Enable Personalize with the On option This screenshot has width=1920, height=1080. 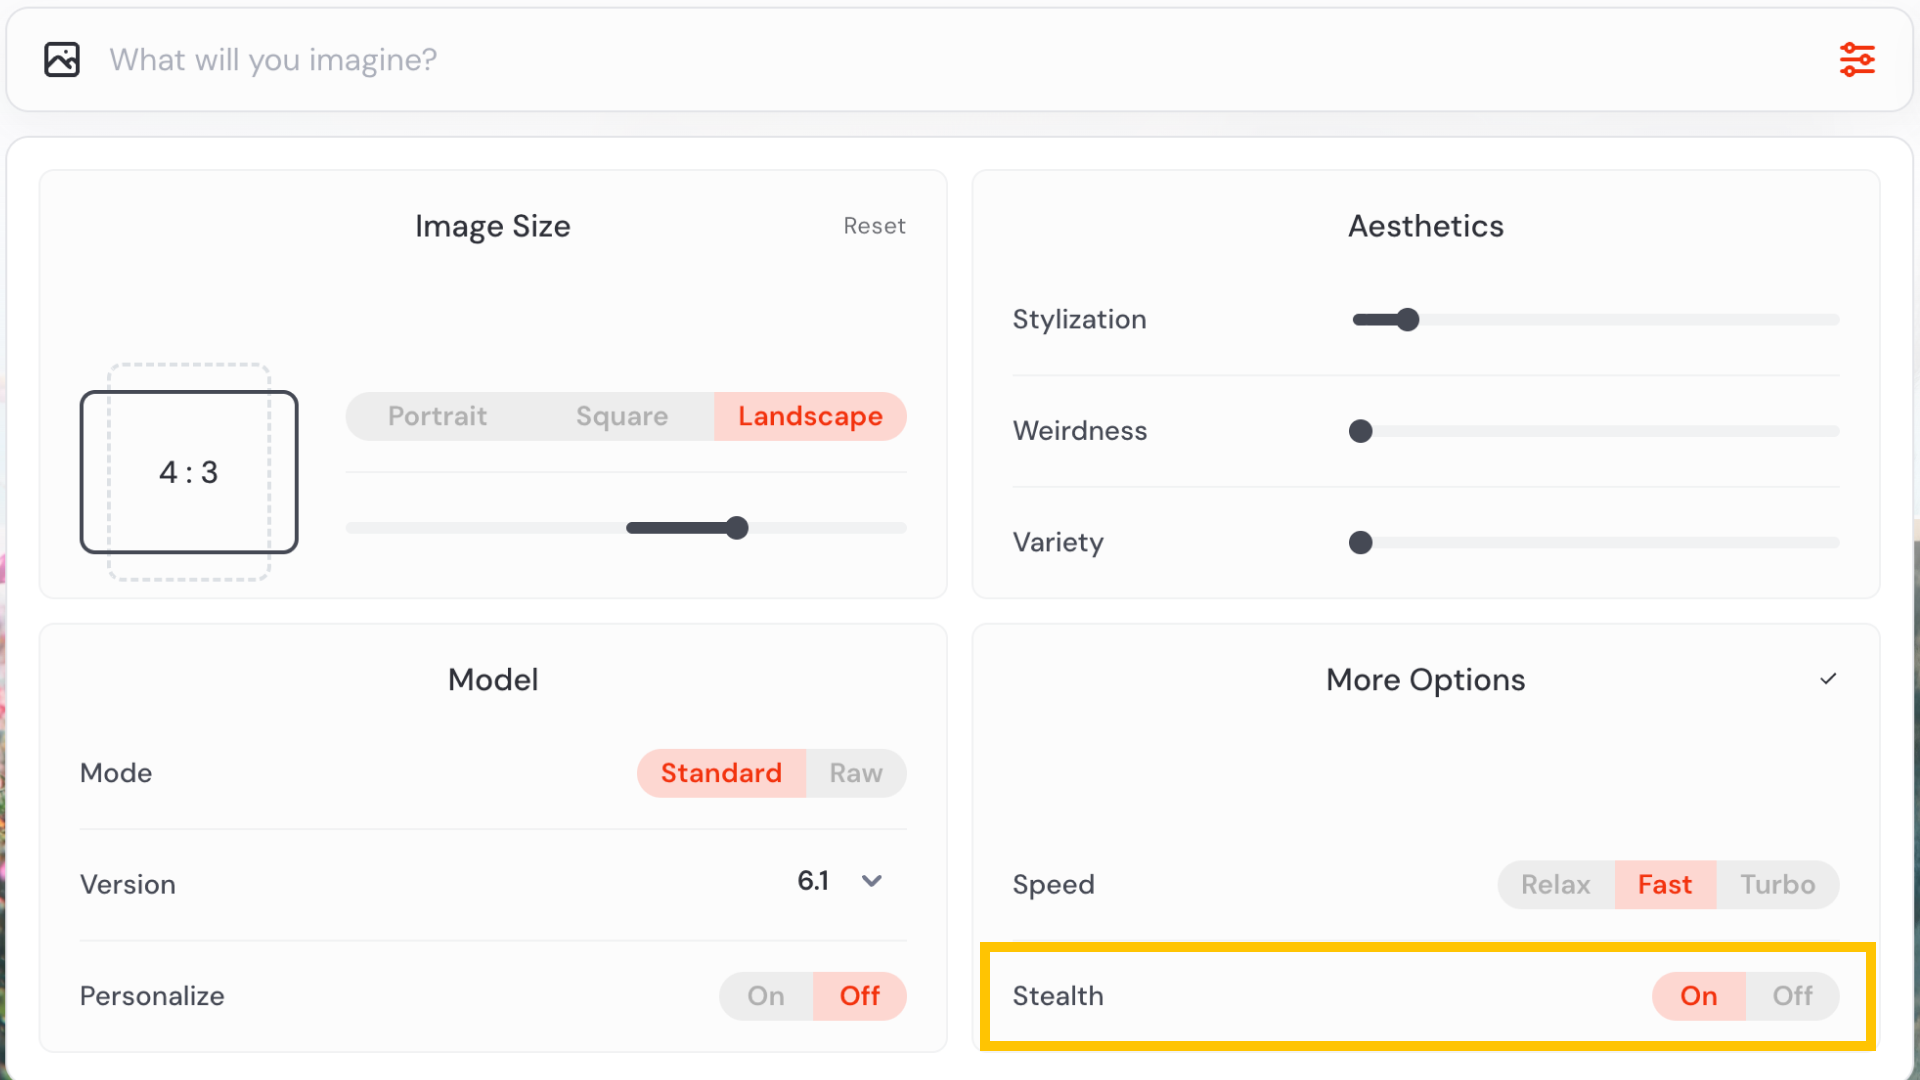coord(766,996)
